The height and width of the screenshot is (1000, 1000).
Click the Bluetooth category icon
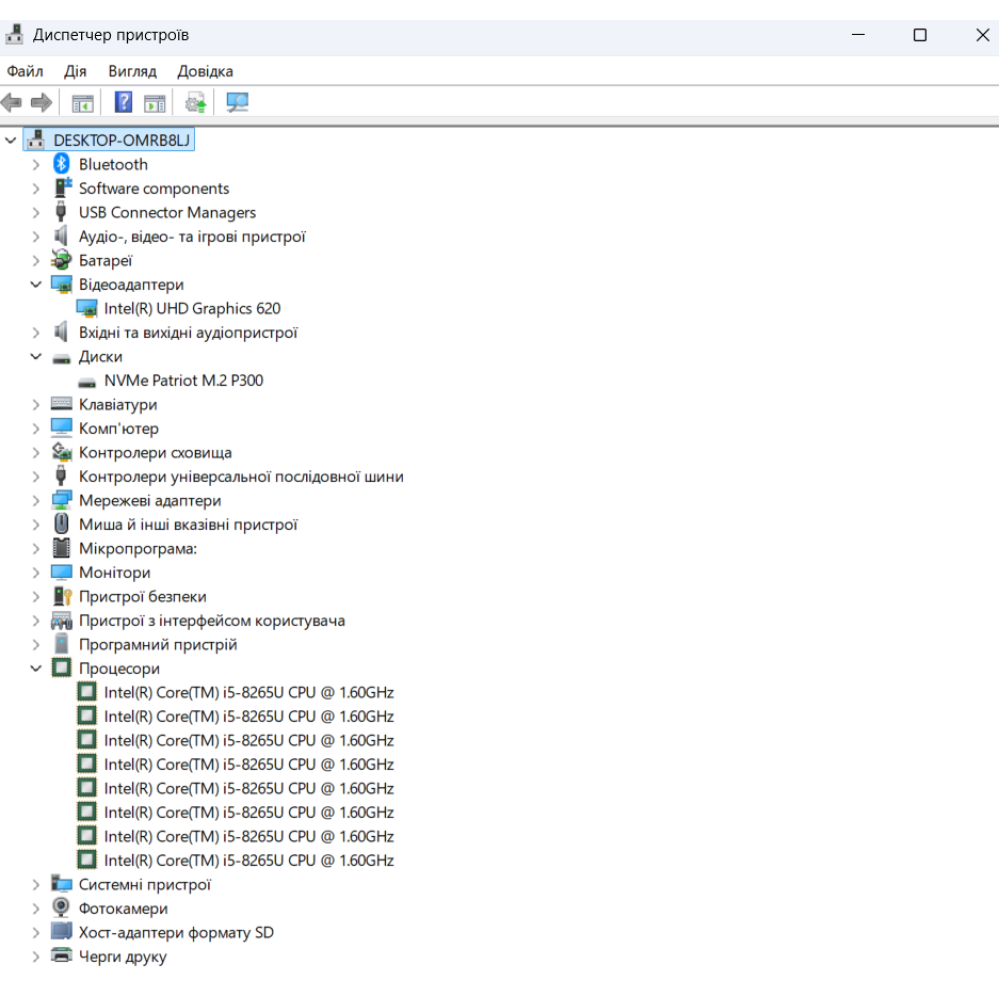click(62, 165)
